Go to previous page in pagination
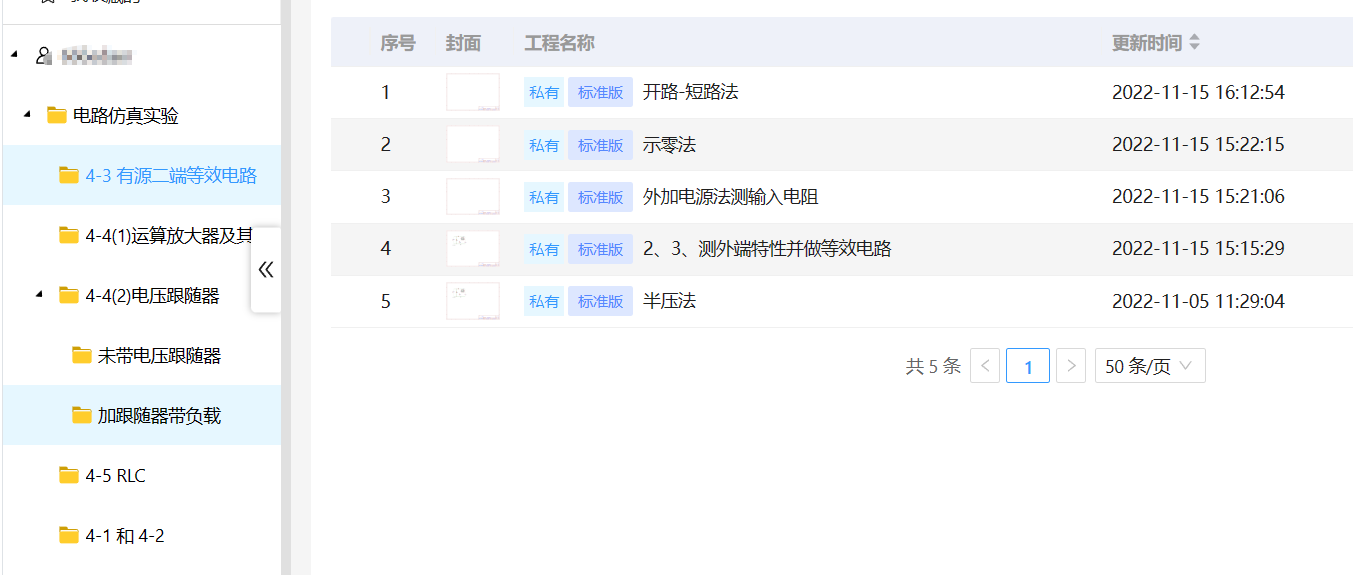The height and width of the screenshot is (575, 1353). pyautogui.click(x=985, y=366)
